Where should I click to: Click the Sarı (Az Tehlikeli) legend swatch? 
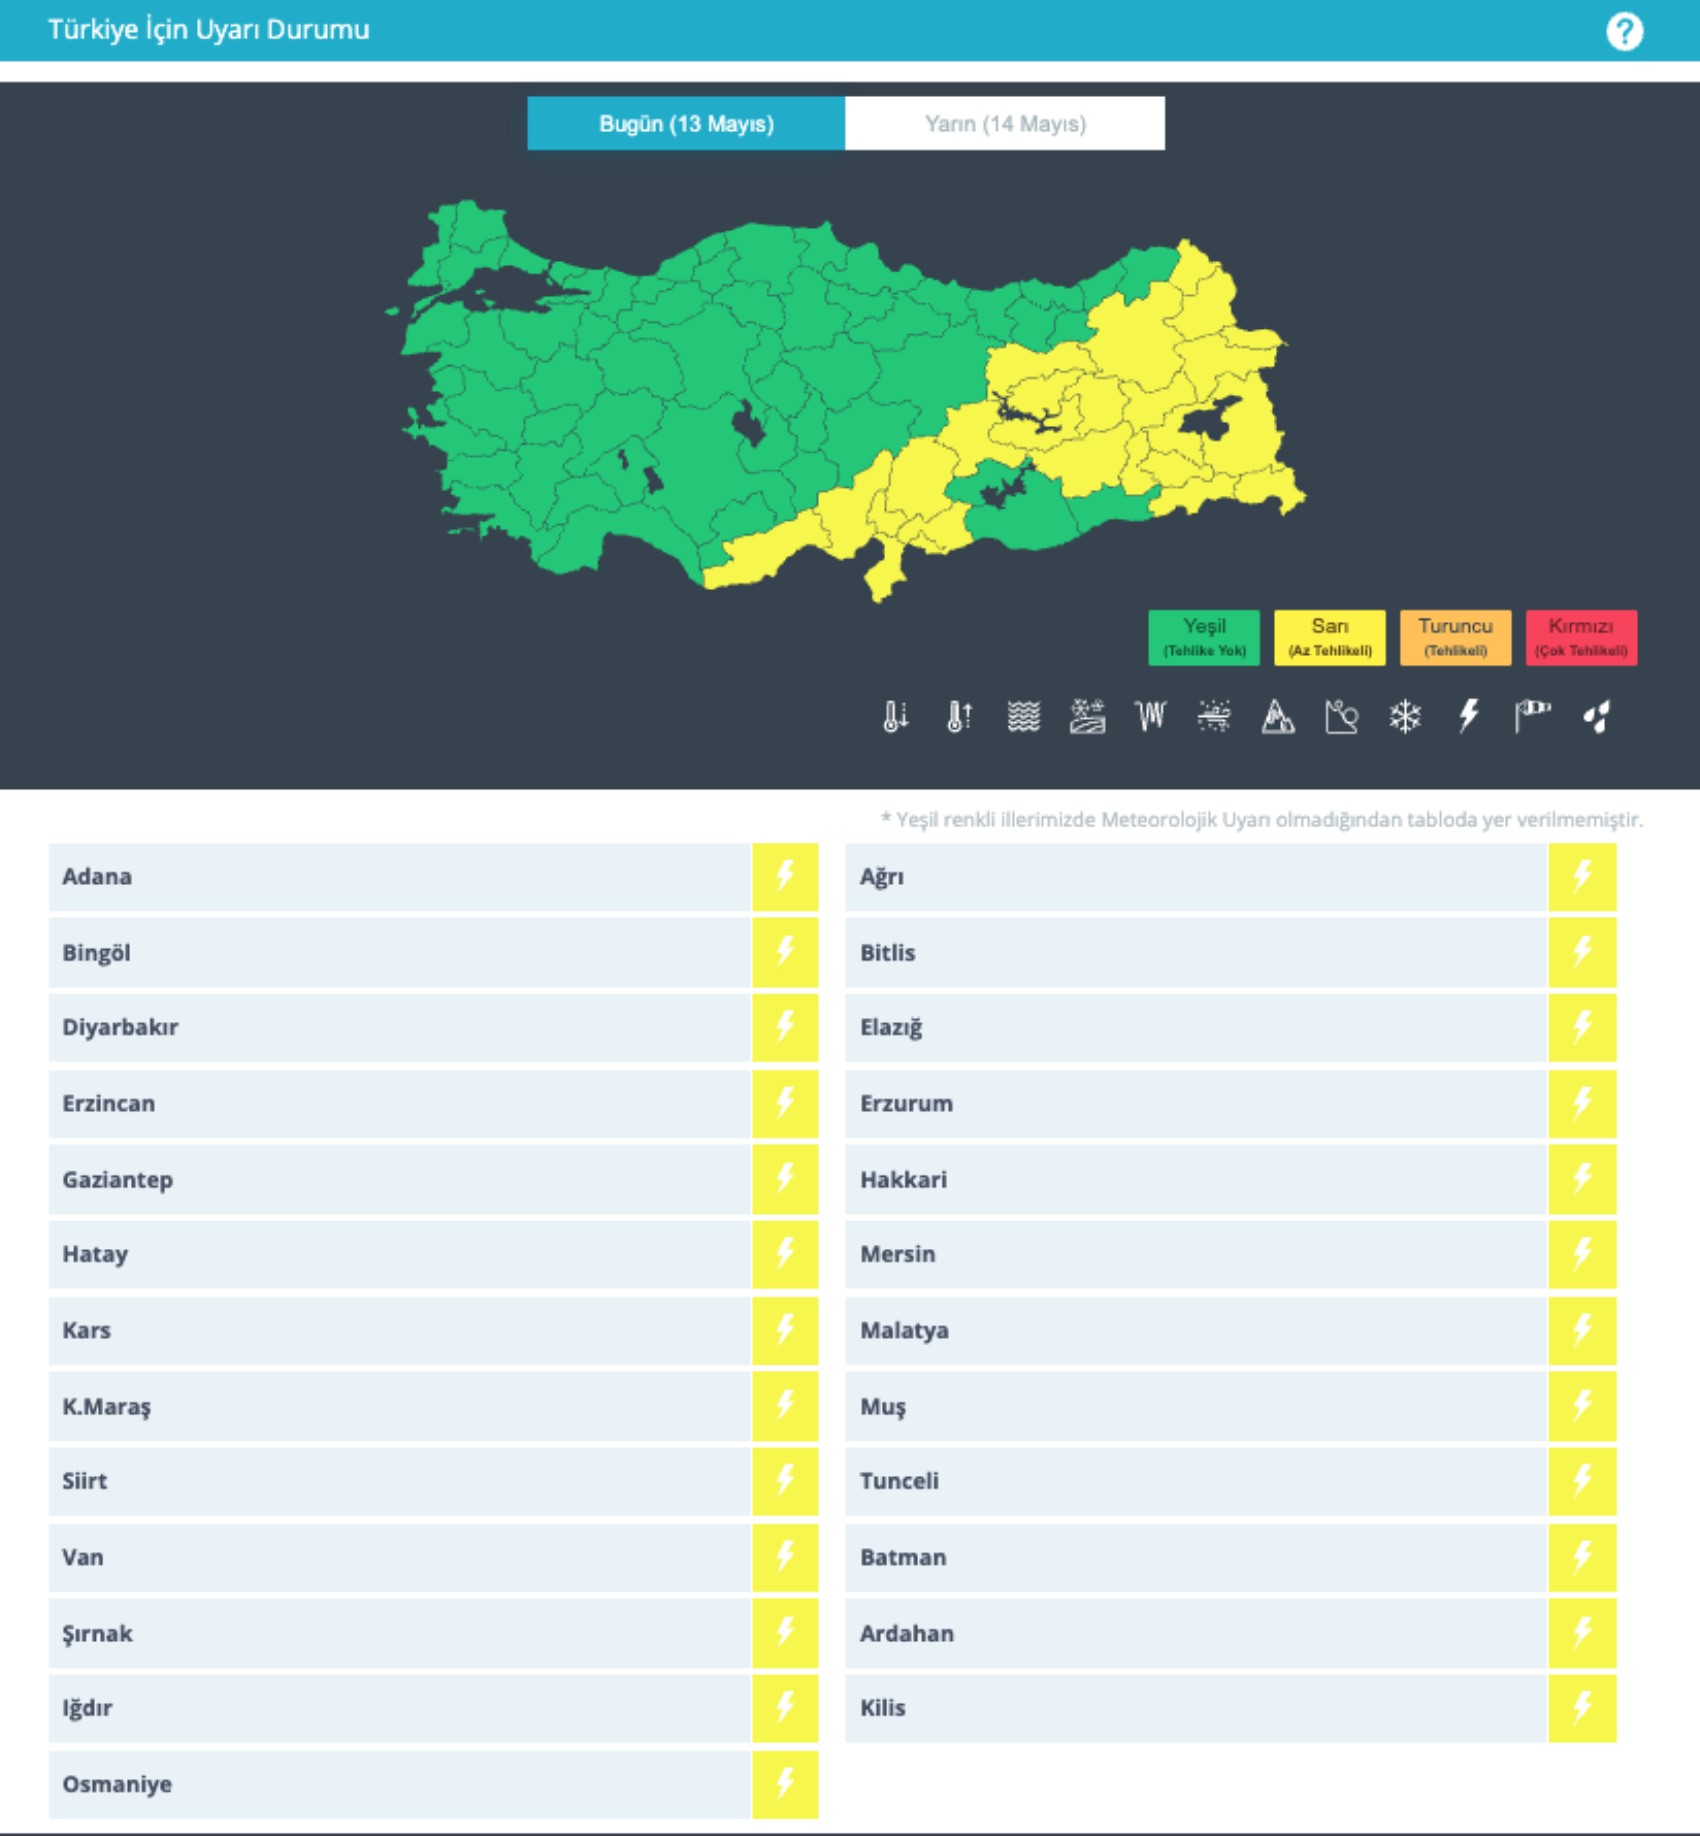[1330, 637]
